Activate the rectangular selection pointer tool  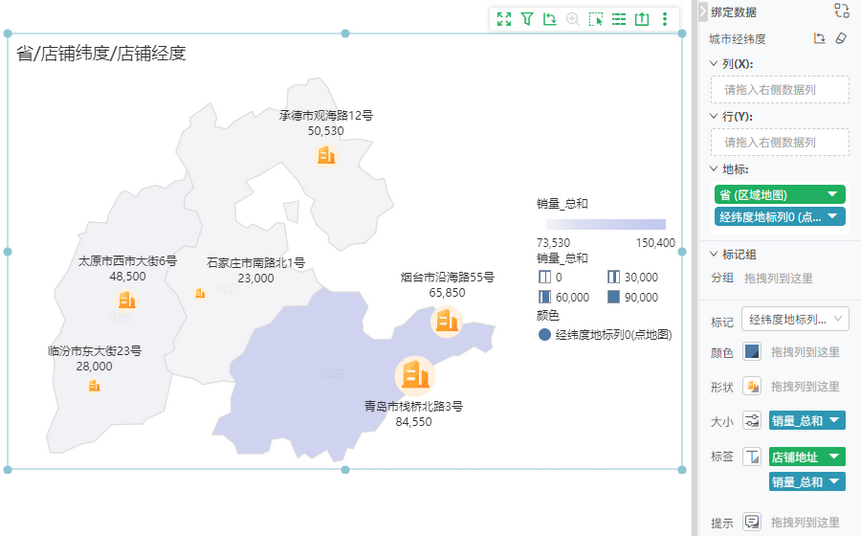click(x=596, y=19)
